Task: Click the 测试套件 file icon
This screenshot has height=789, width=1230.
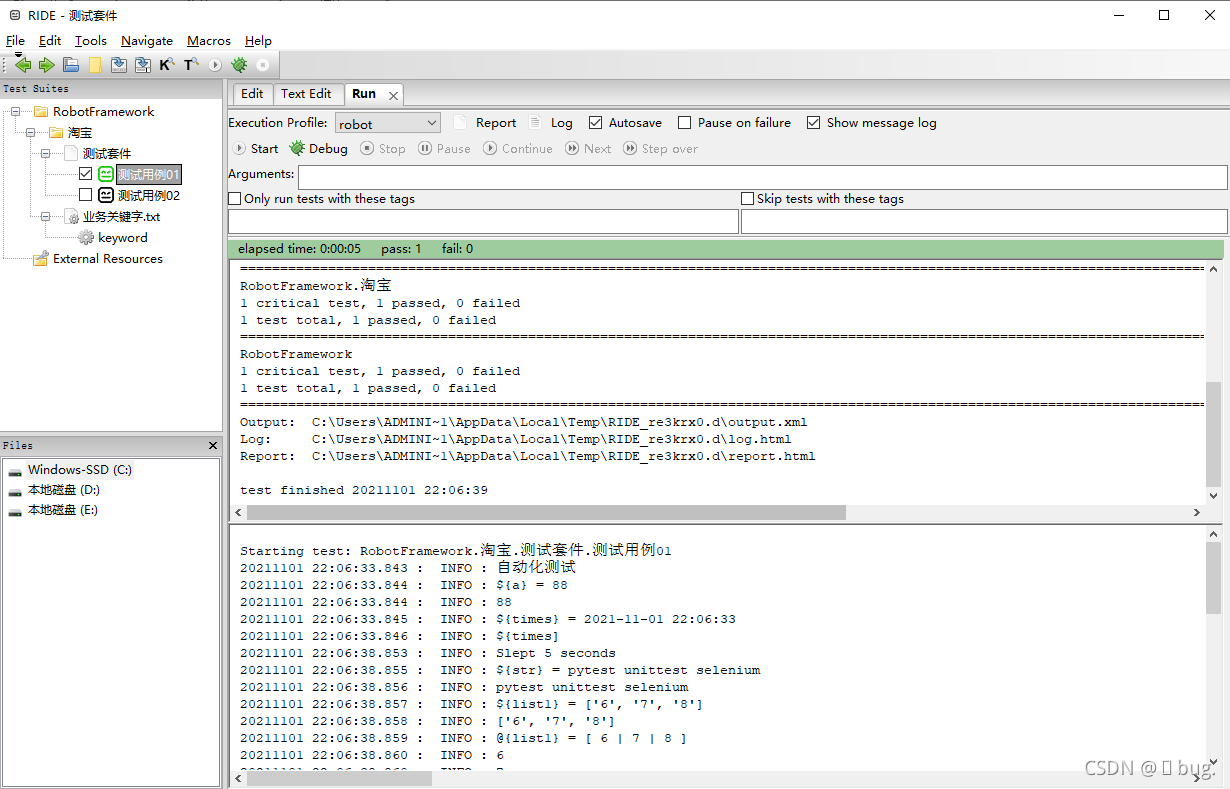Action: coord(71,154)
